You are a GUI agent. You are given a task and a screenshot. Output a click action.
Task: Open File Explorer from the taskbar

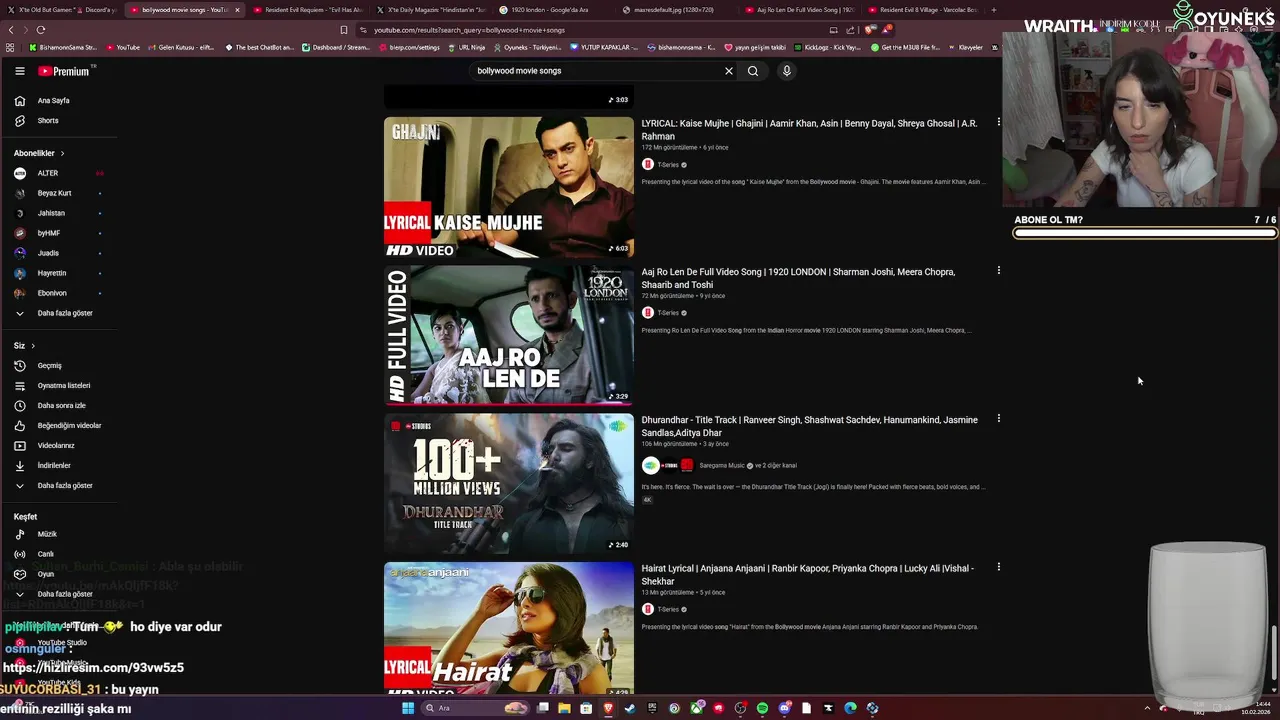564,708
